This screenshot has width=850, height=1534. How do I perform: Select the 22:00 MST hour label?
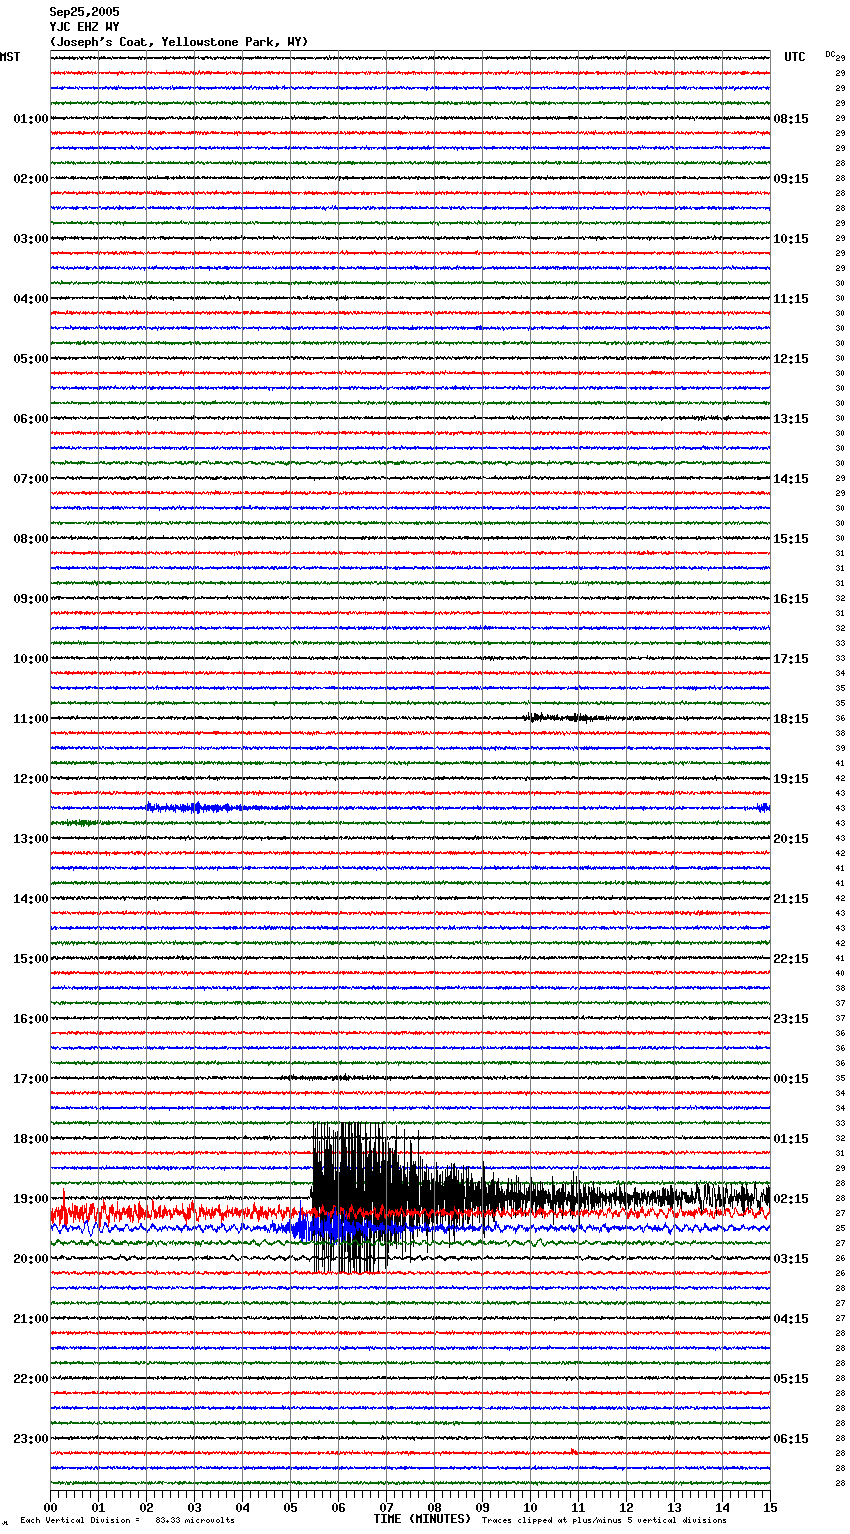click(x=31, y=1379)
